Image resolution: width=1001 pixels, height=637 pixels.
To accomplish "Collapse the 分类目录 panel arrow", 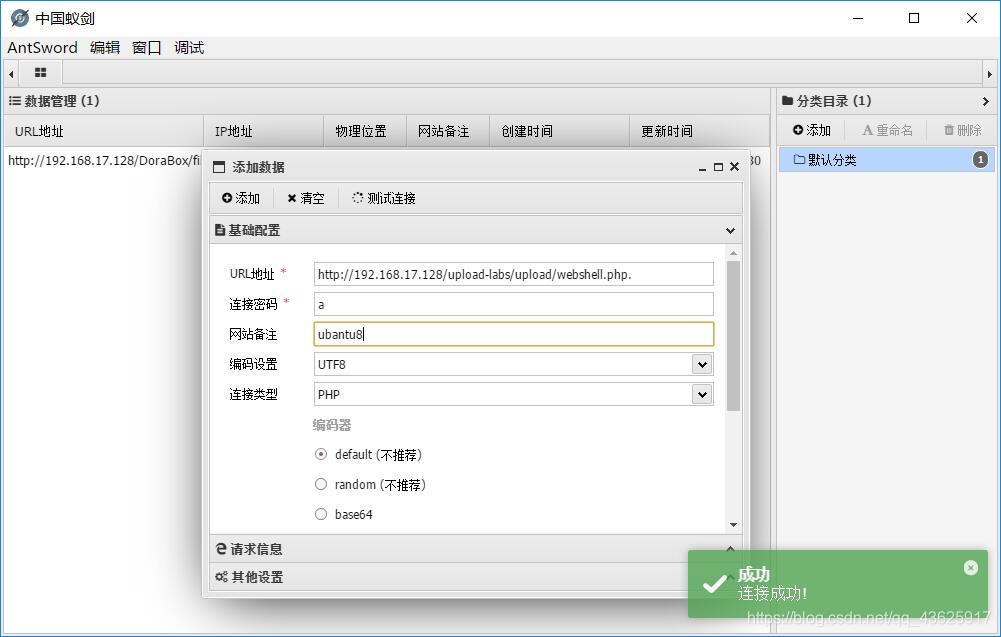I will 986,101.
